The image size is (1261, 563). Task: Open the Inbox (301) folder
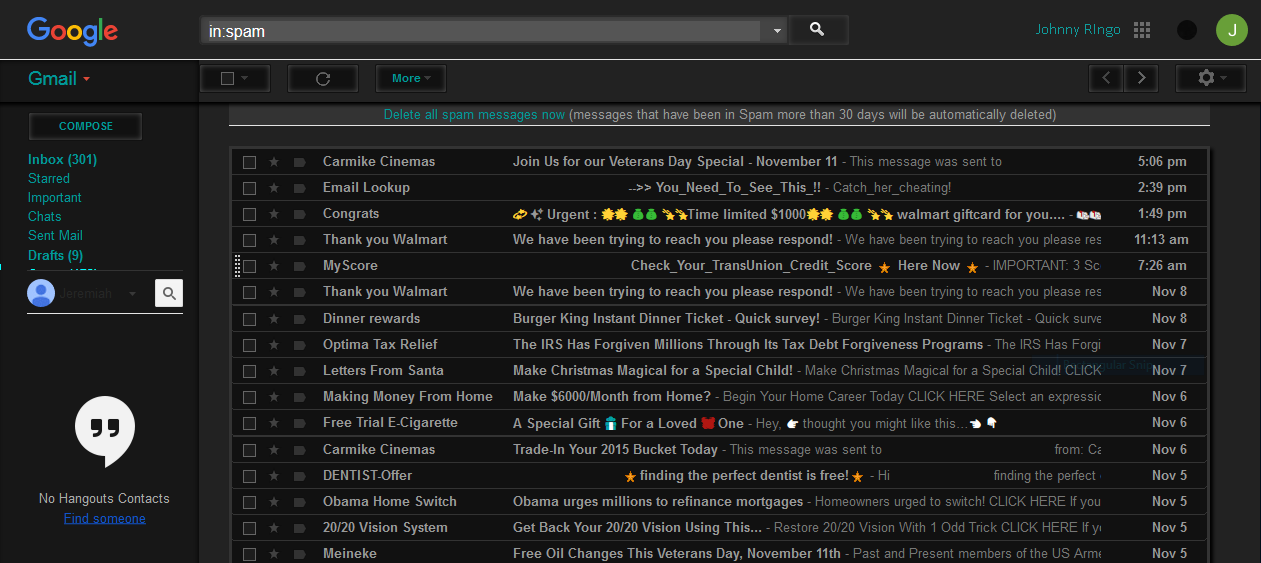coord(62,159)
